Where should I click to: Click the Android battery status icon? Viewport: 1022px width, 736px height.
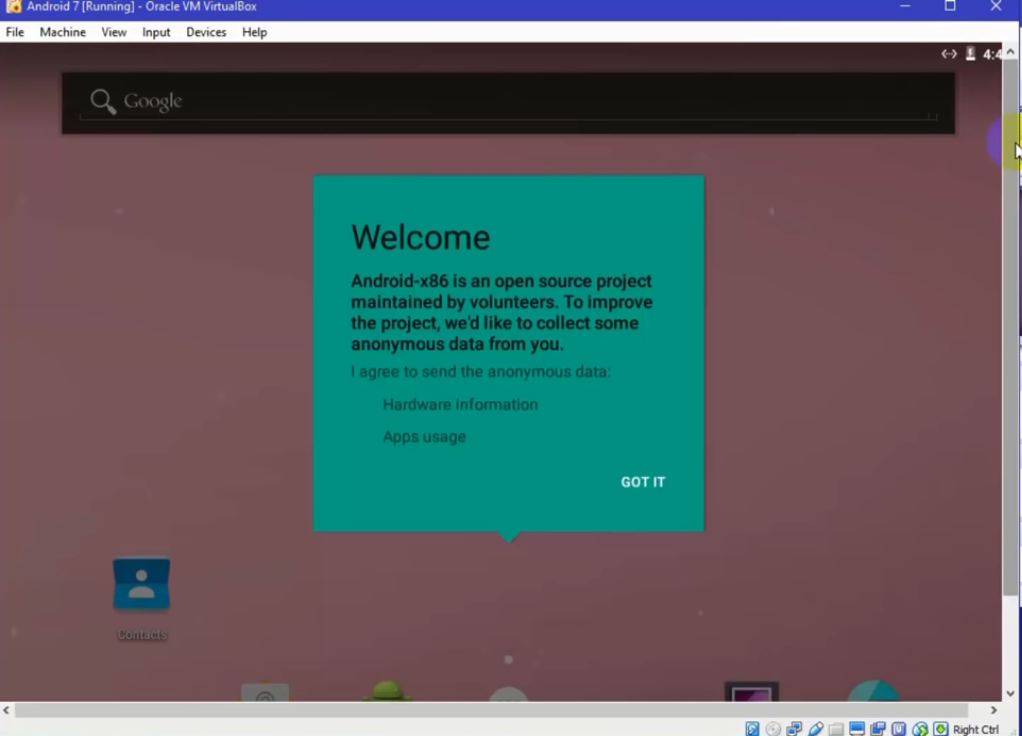[x=971, y=54]
